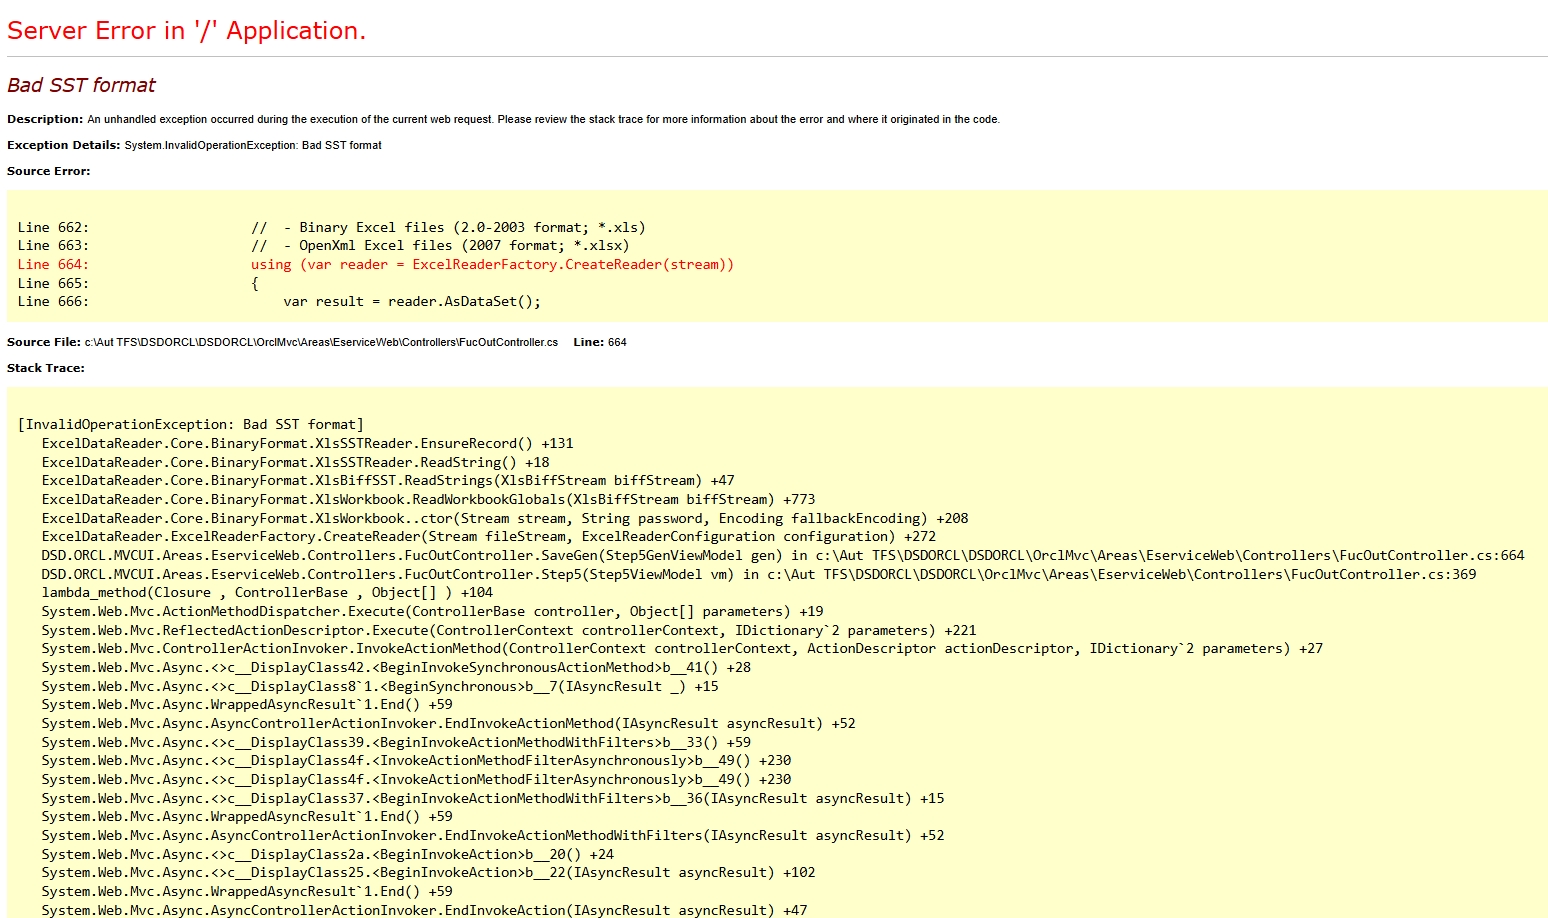1548x918 pixels.
Task: Click the AsyncControllerActionInvoker.EndInvokeAction last stack frame
Action: (424, 910)
